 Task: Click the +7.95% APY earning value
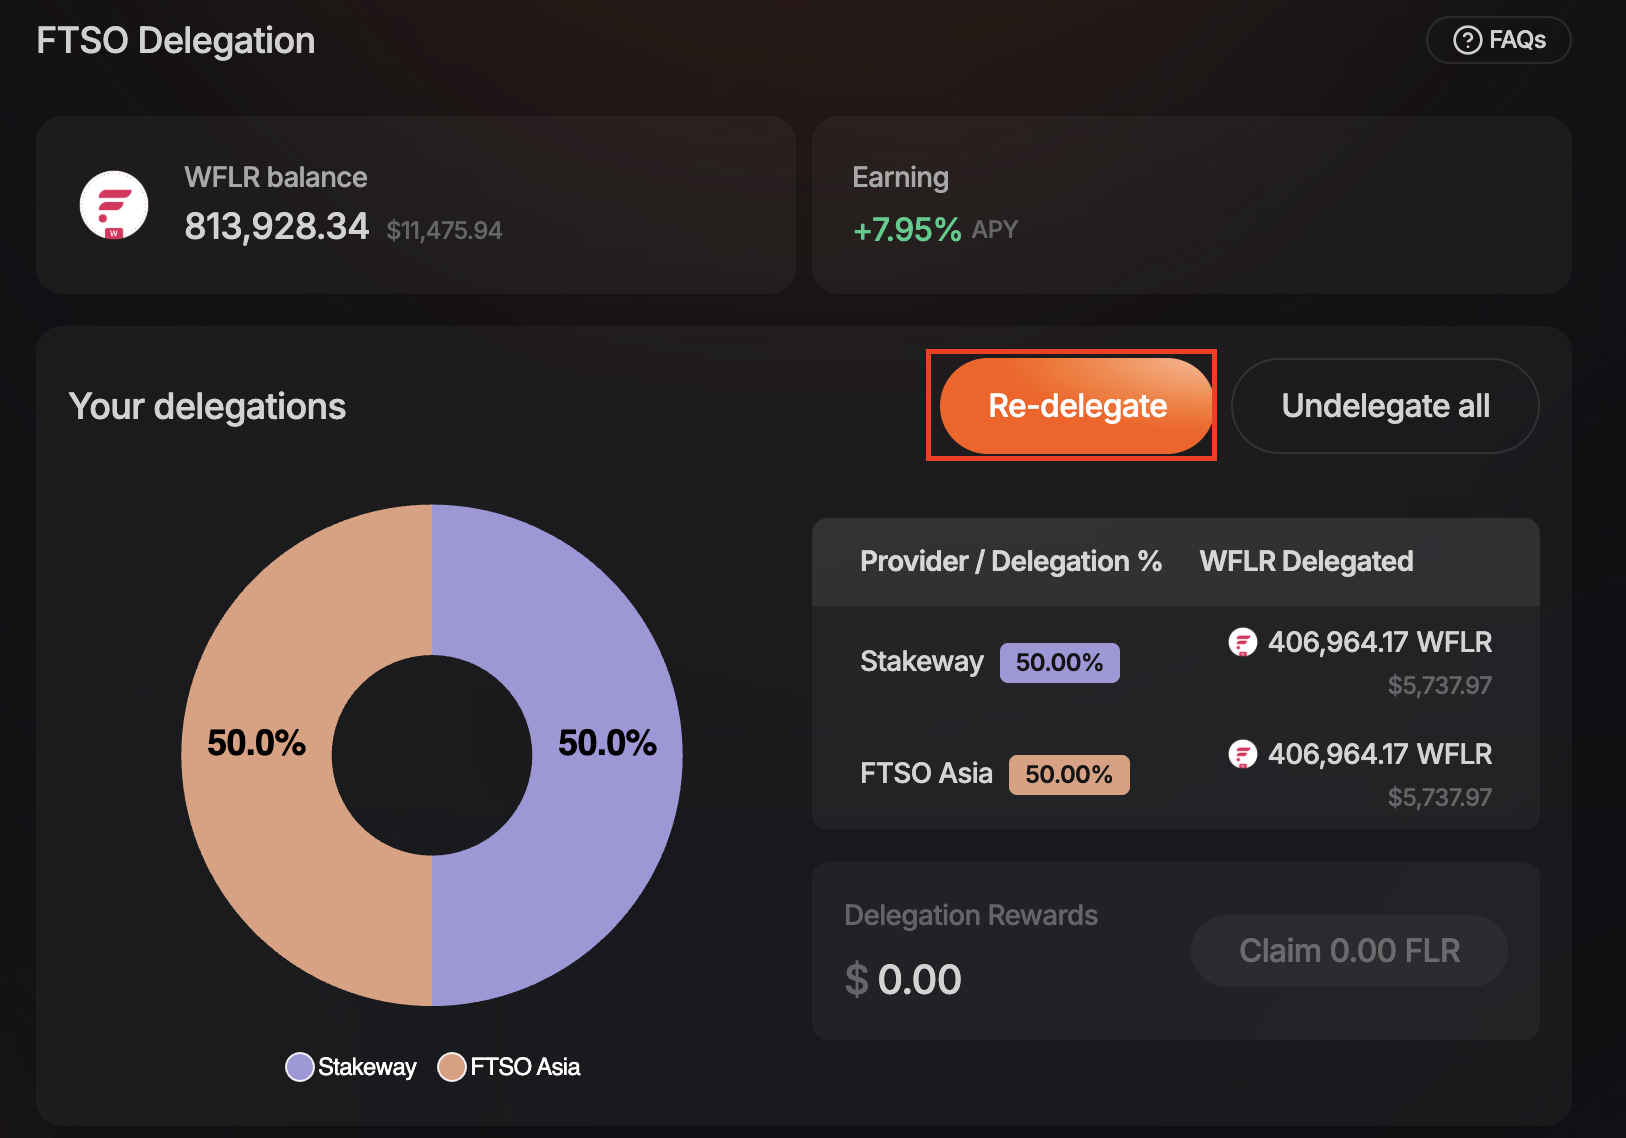click(x=907, y=230)
